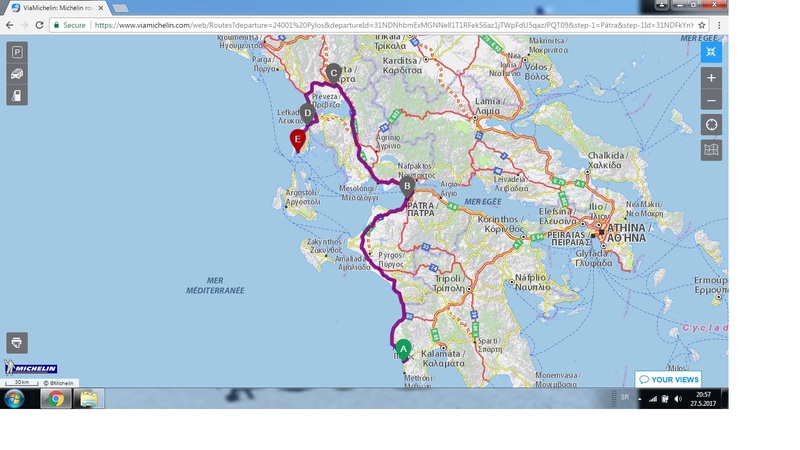Screen dimensions: 800x450
Task: Open the battery power icon in the tray
Action: tap(665, 399)
